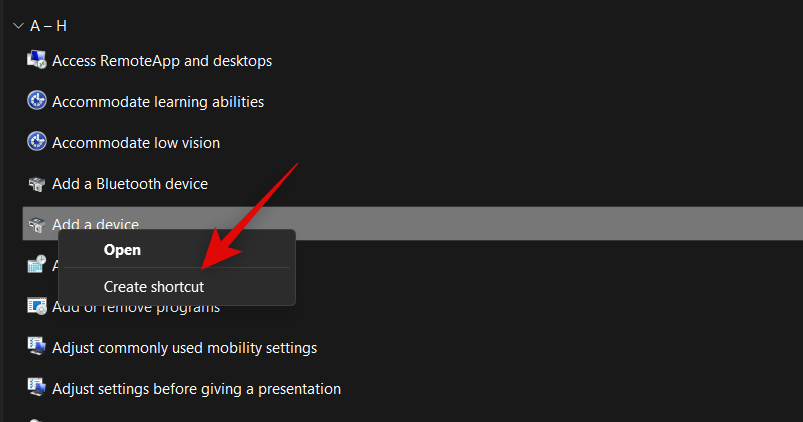Choose Create shortcut from context menu
The width and height of the screenshot is (803, 422).
[154, 287]
